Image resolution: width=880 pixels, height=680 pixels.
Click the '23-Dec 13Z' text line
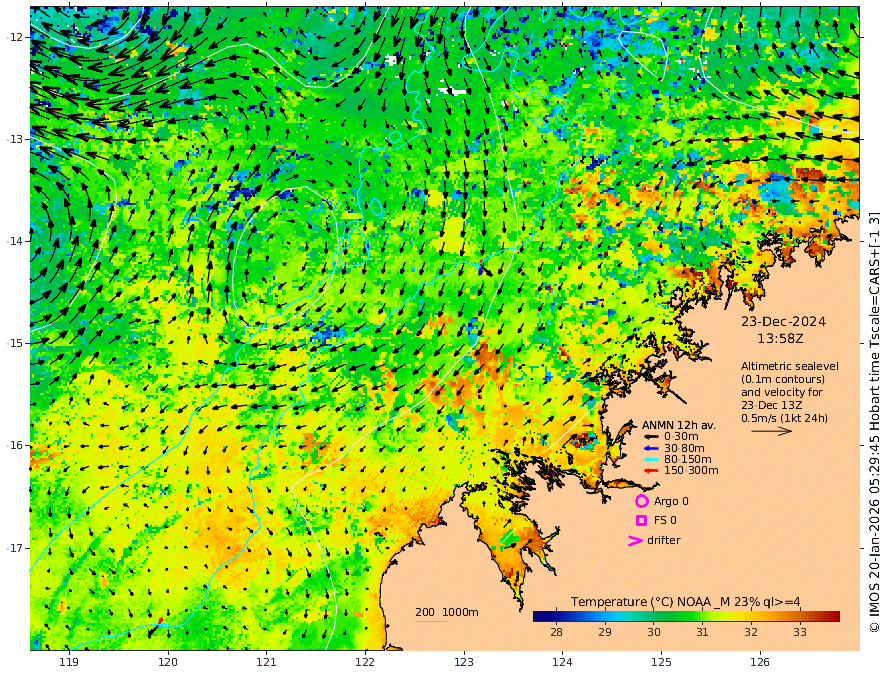coord(771,405)
